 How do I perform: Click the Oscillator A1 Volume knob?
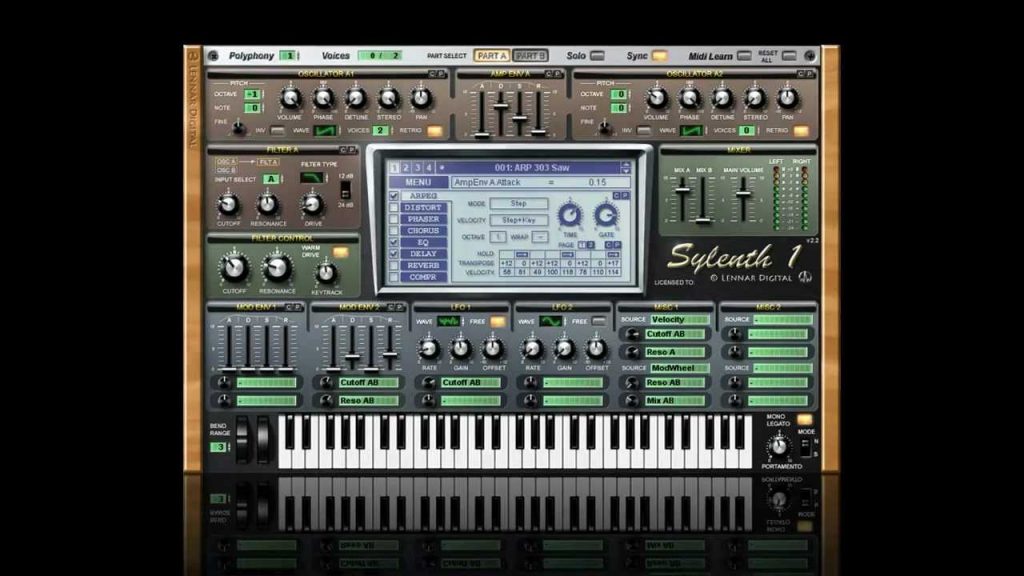click(291, 99)
